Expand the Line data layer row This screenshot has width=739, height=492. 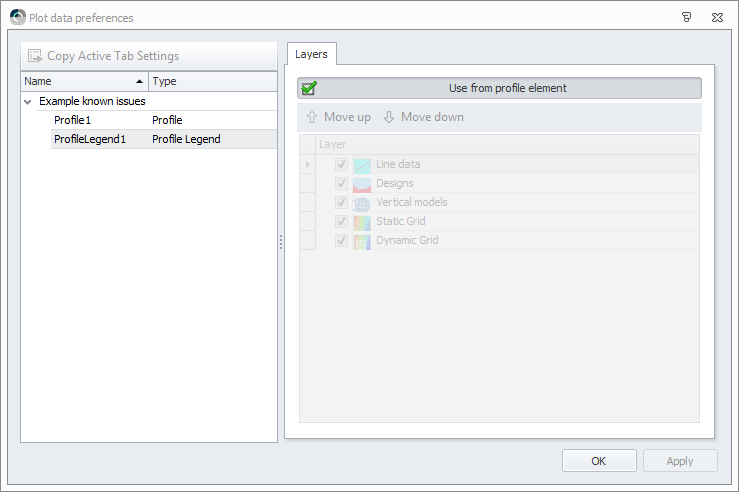click(308, 164)
